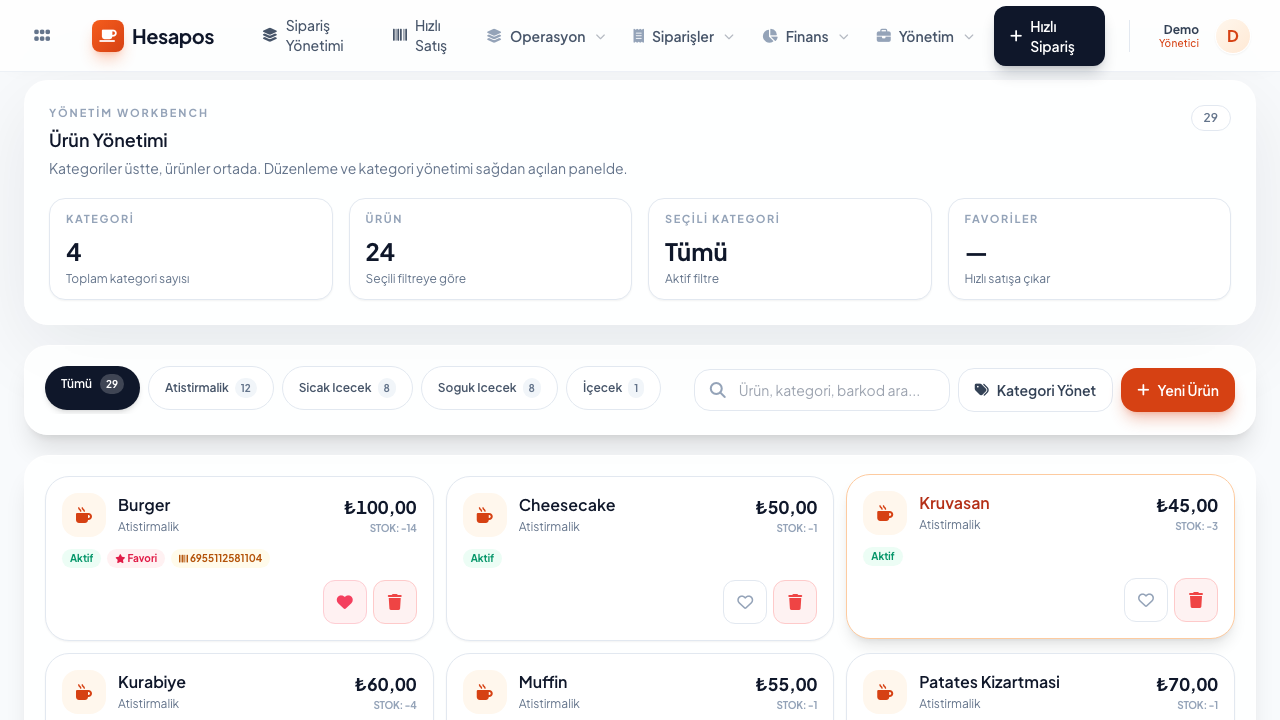Click the search magnifier icon
1280x720 pixels.
pos(717,390)
